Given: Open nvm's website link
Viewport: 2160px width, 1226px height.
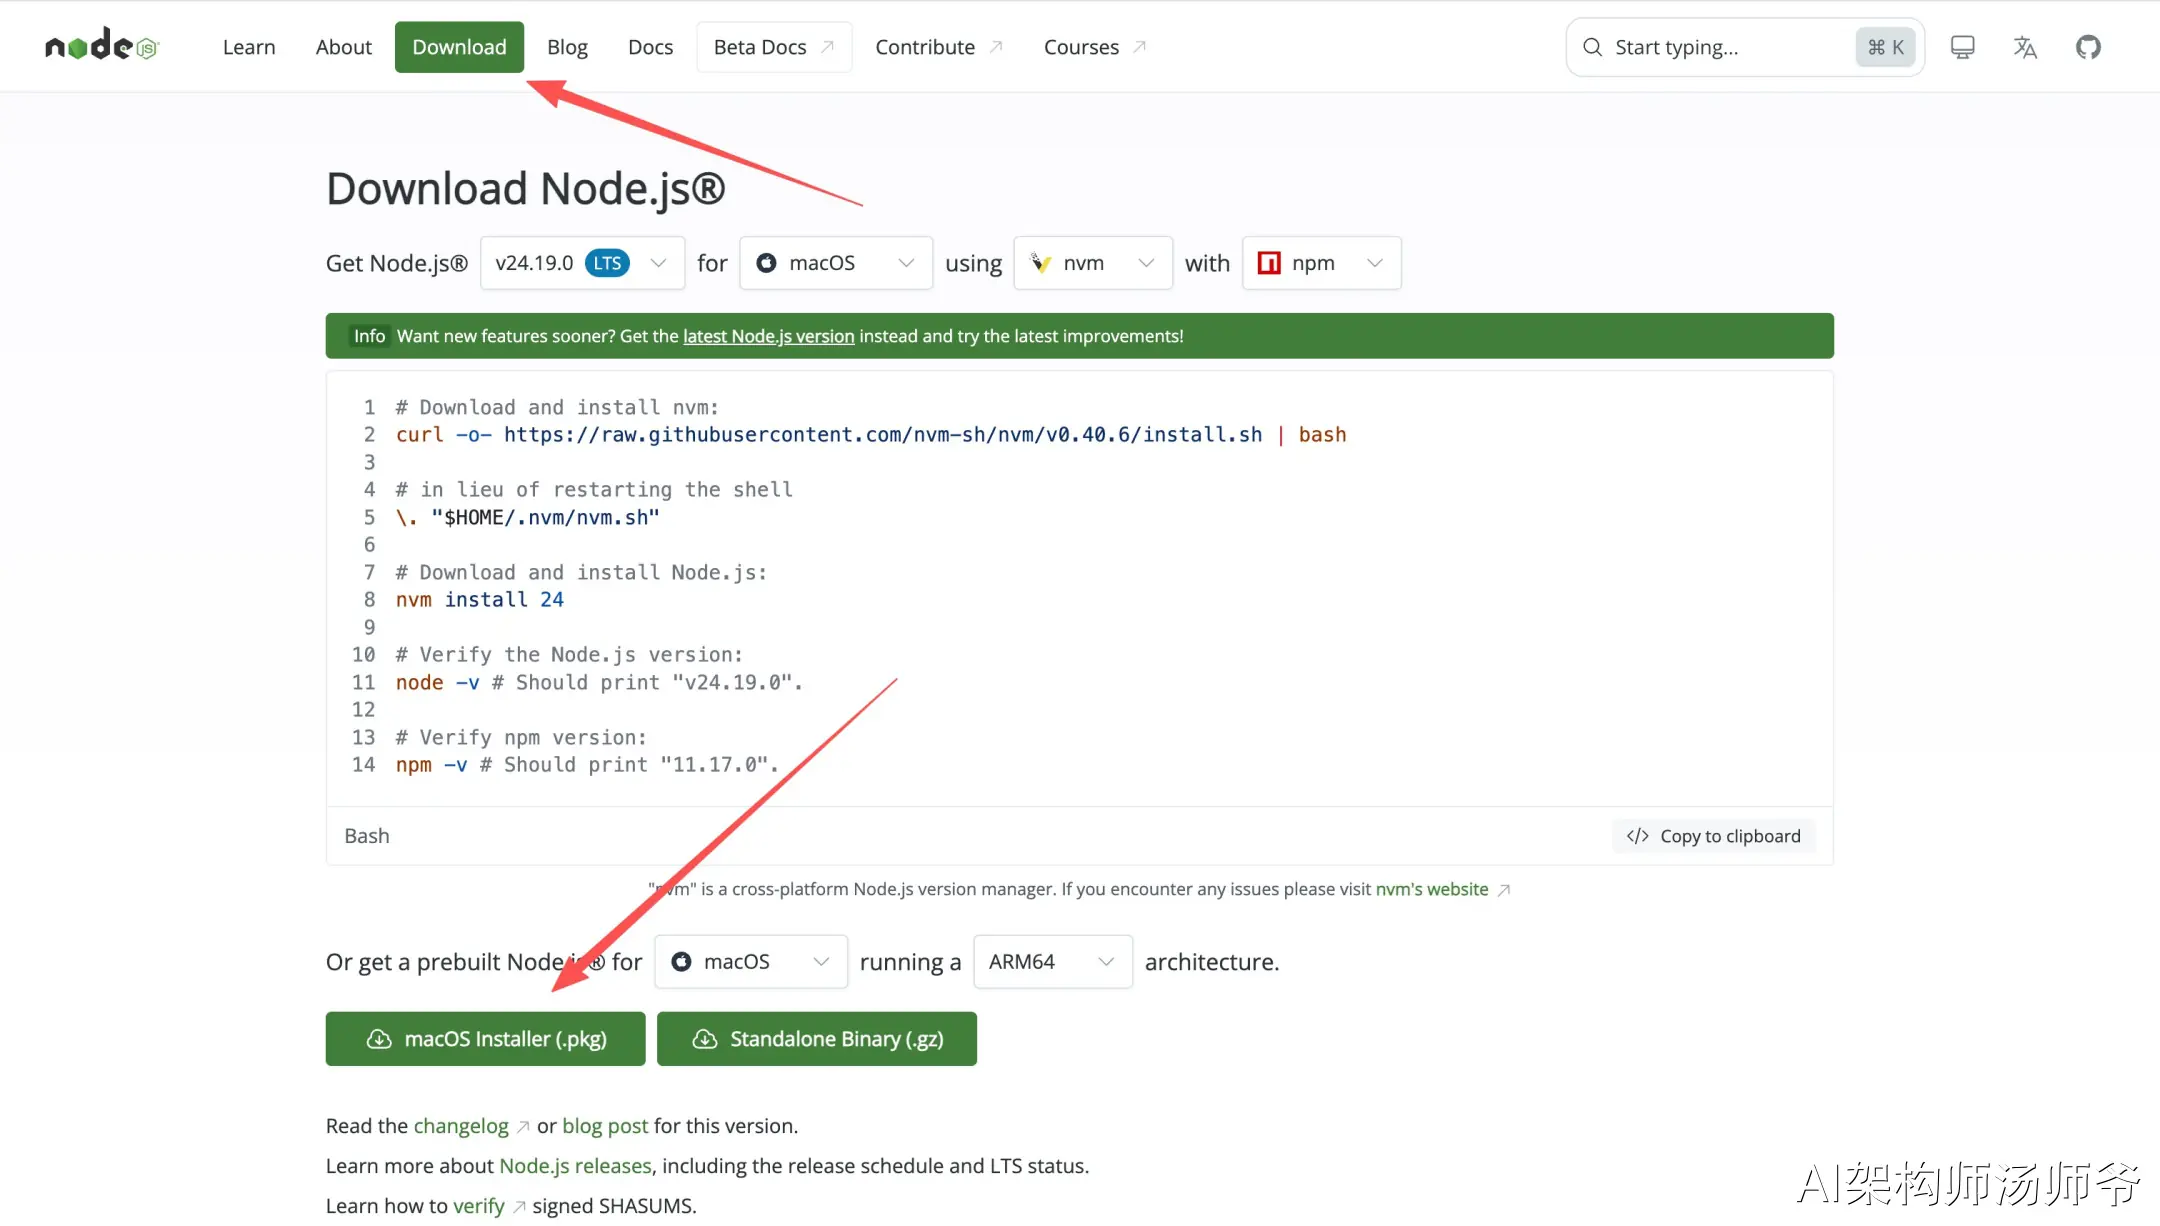Looking at the screenshot, I should (x=1432, y=889).
